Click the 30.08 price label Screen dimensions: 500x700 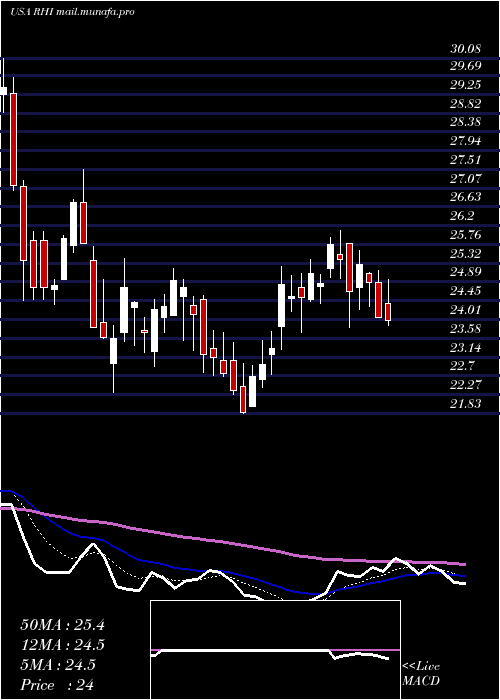(466, 48)
